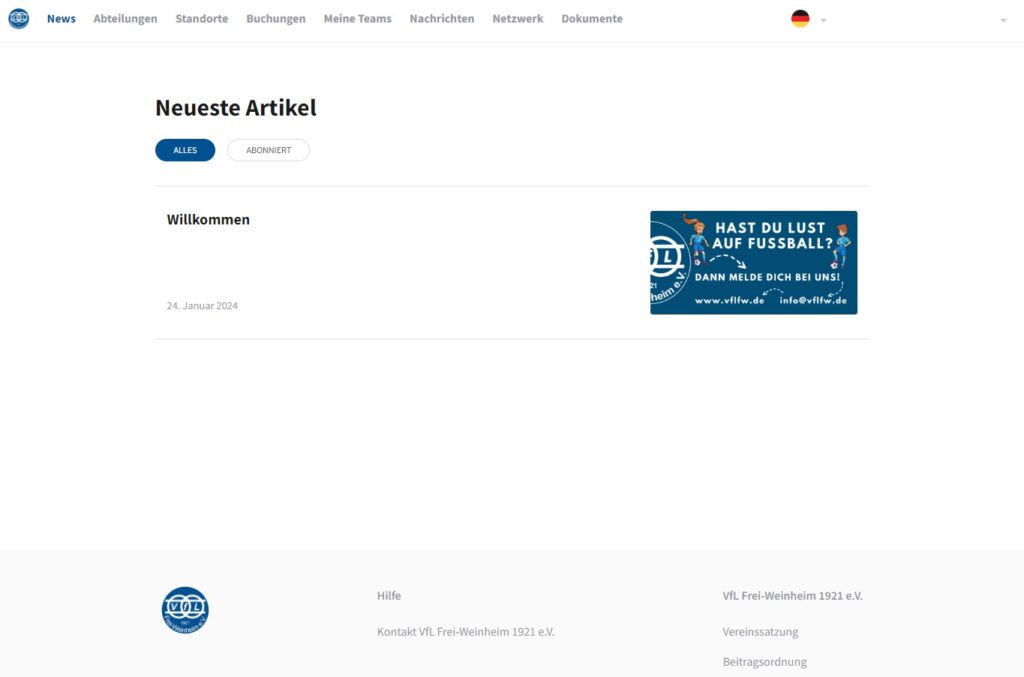1024x677 pixels.
Task: Open the Standorte page
Action: [201, 19]
